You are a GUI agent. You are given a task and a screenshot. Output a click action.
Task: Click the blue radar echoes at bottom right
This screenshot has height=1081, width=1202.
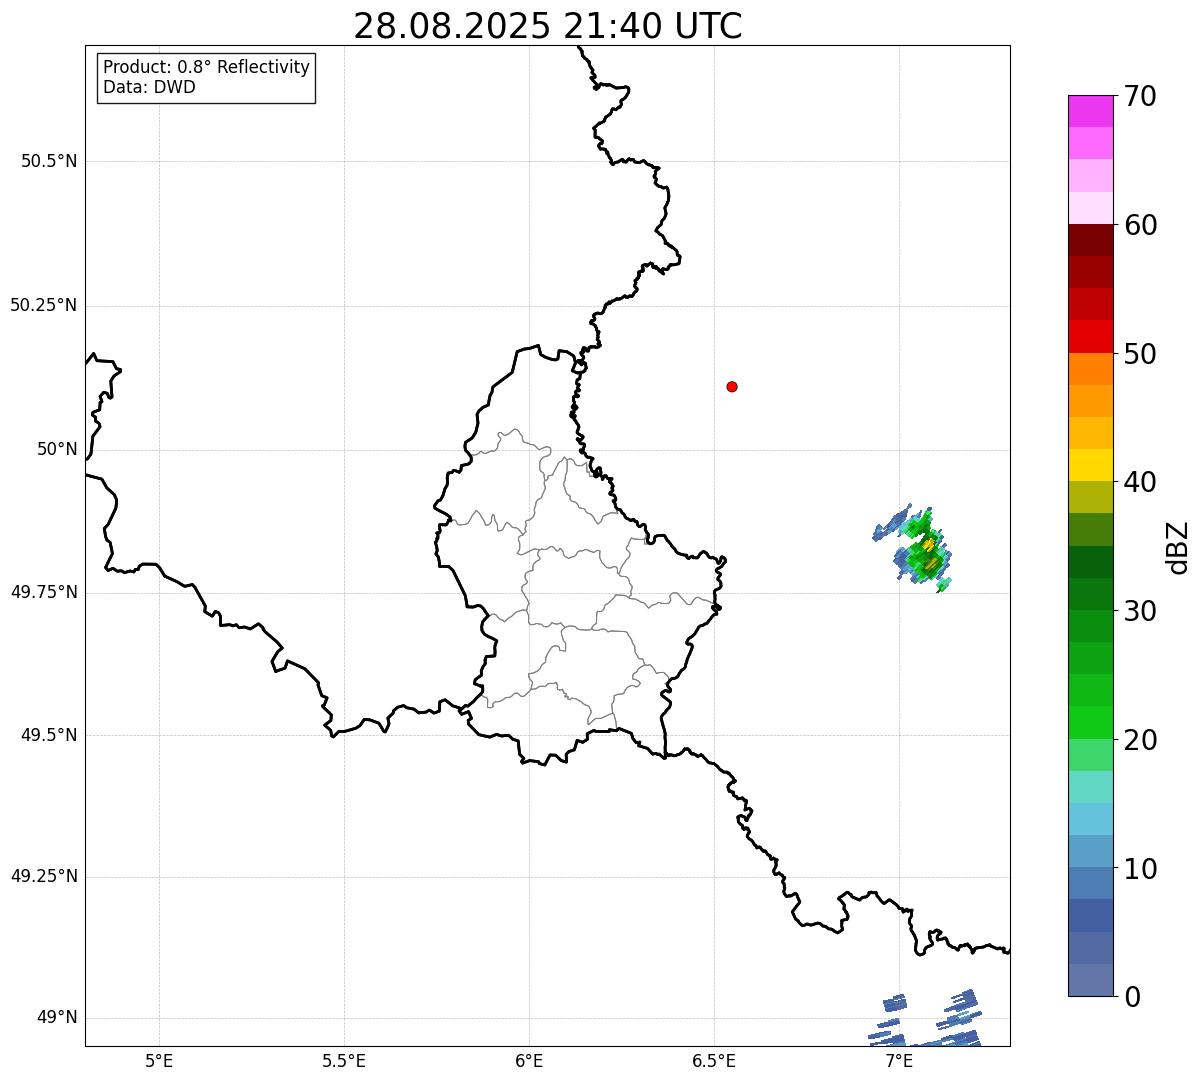pyautogui.click(x=926, y=1018)
